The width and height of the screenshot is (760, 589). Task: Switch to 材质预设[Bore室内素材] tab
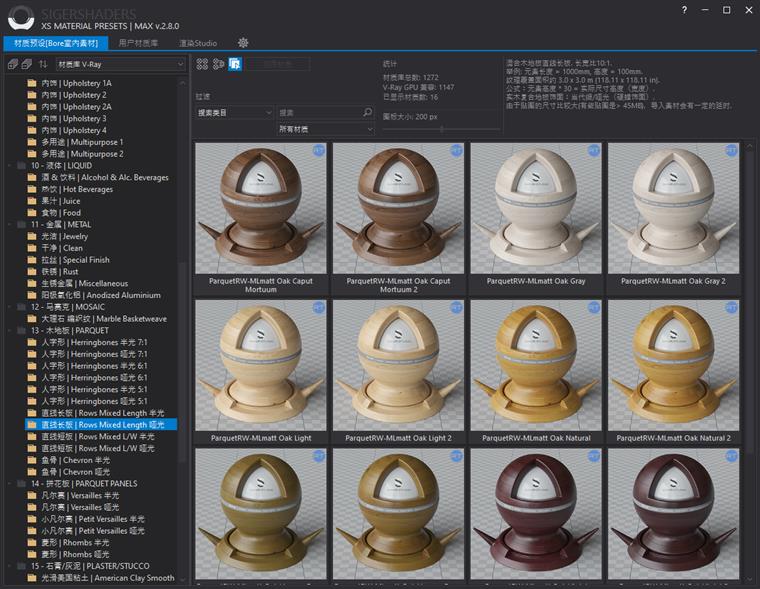[x=56, y=43]
